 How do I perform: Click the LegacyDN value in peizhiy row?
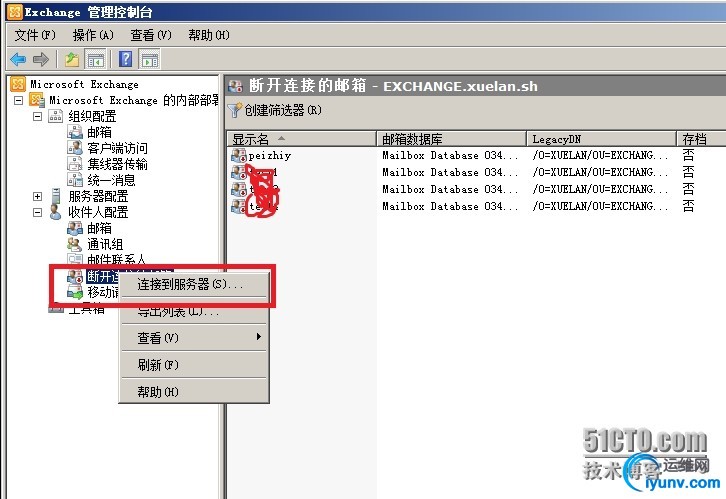600,155
